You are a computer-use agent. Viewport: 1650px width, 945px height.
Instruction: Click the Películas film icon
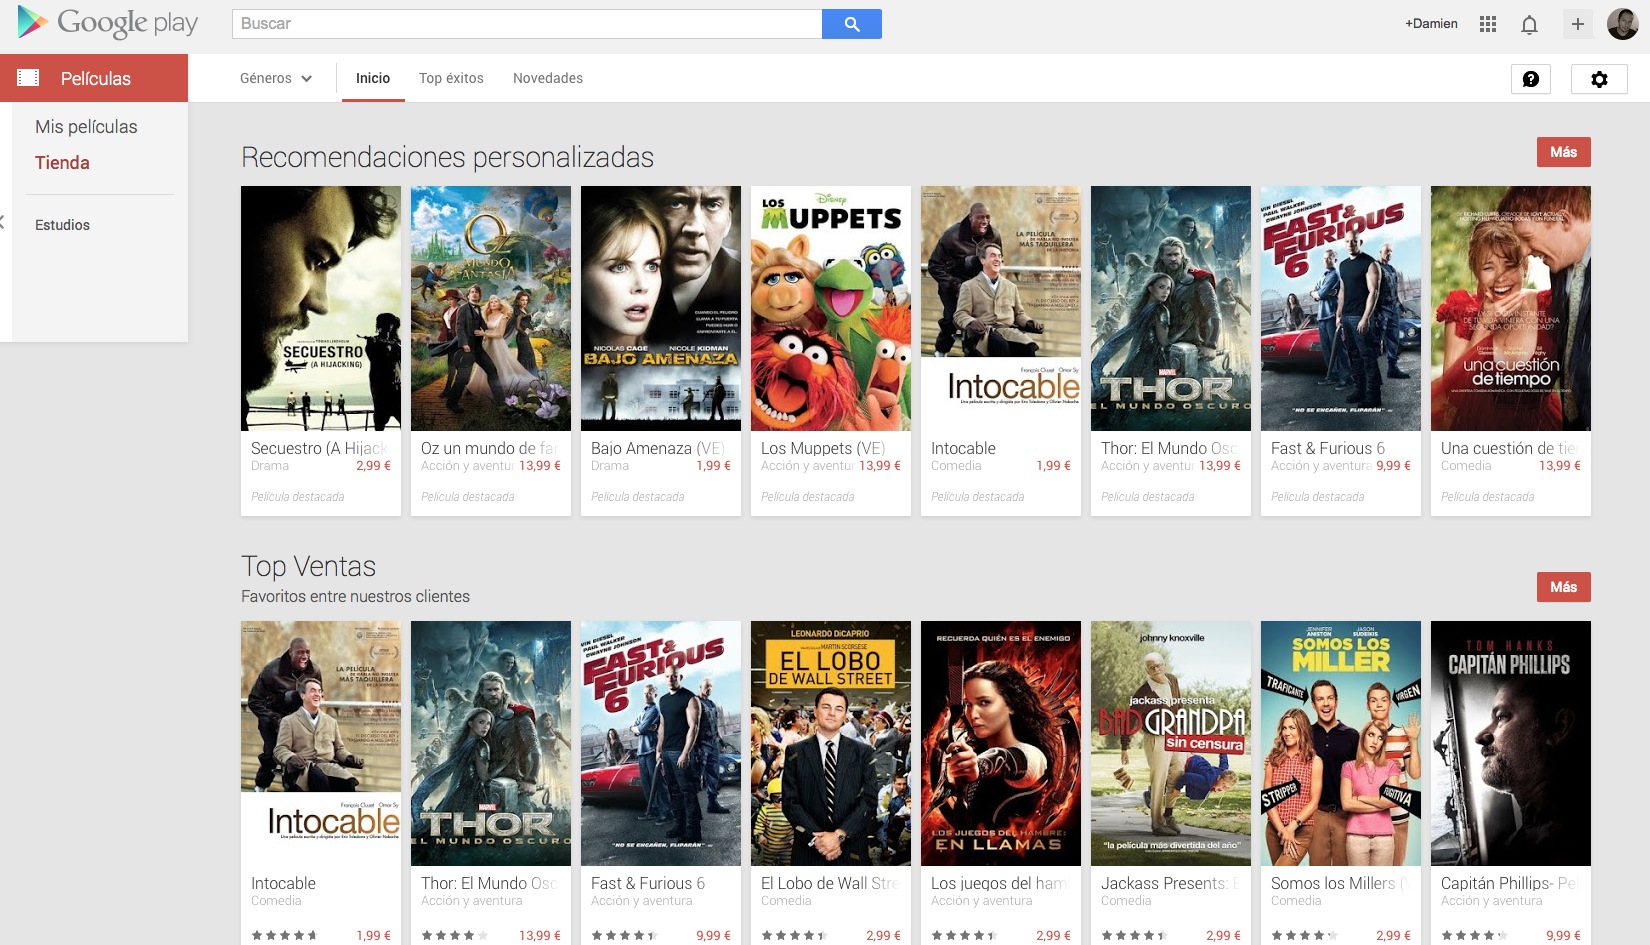click(x=28, y=78)
